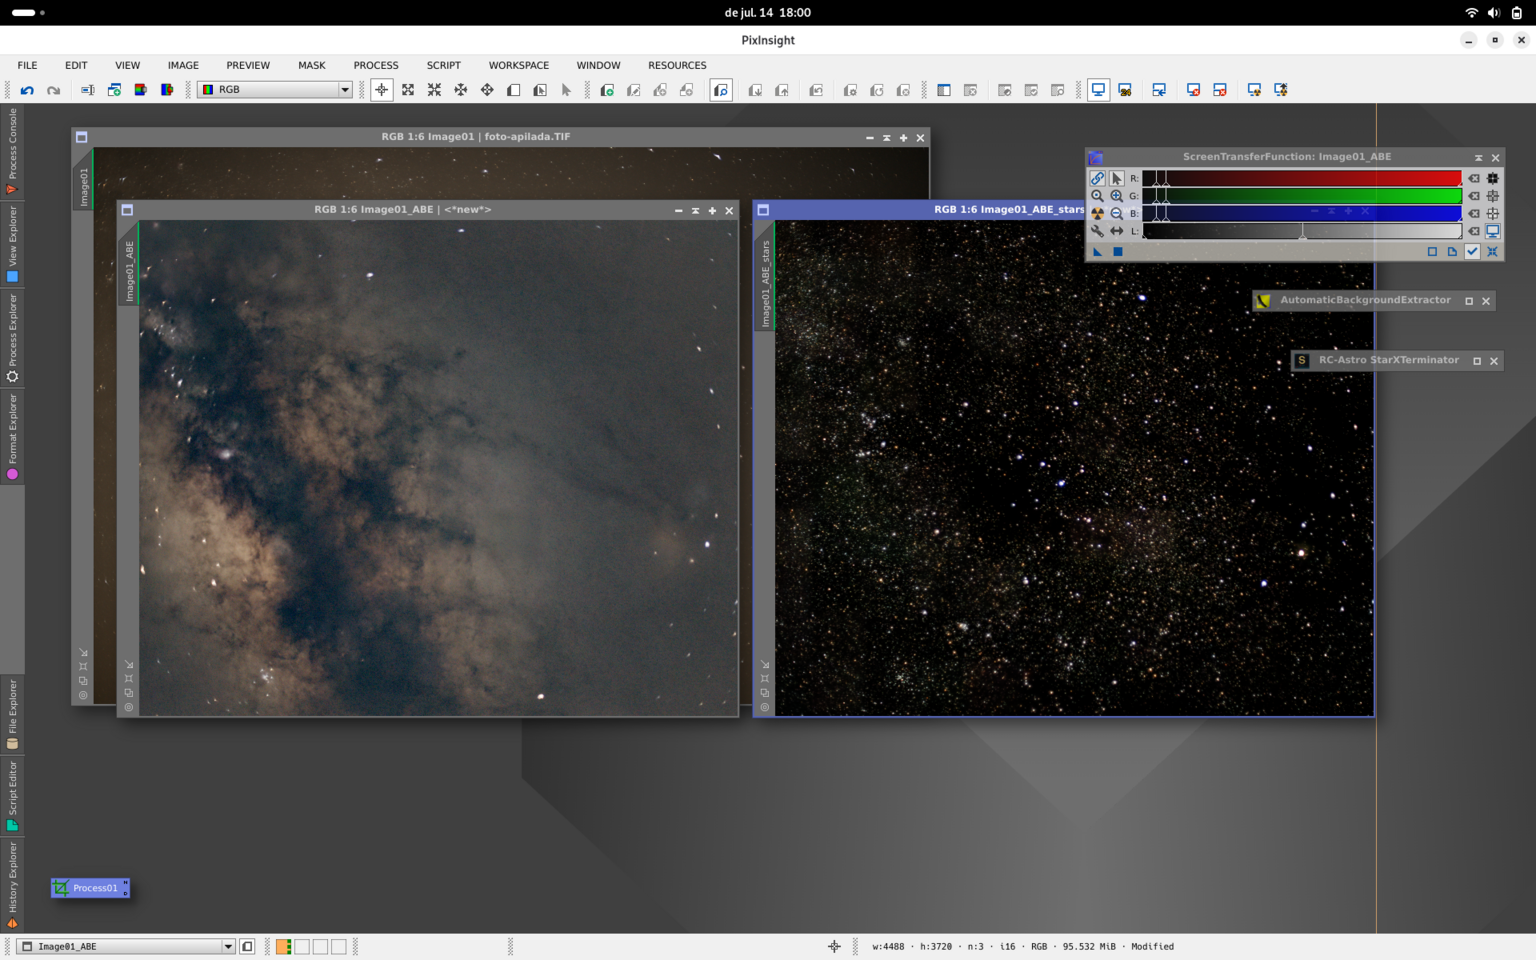
Task: Open the Script Editor side panel
Action: click(12, 796)
